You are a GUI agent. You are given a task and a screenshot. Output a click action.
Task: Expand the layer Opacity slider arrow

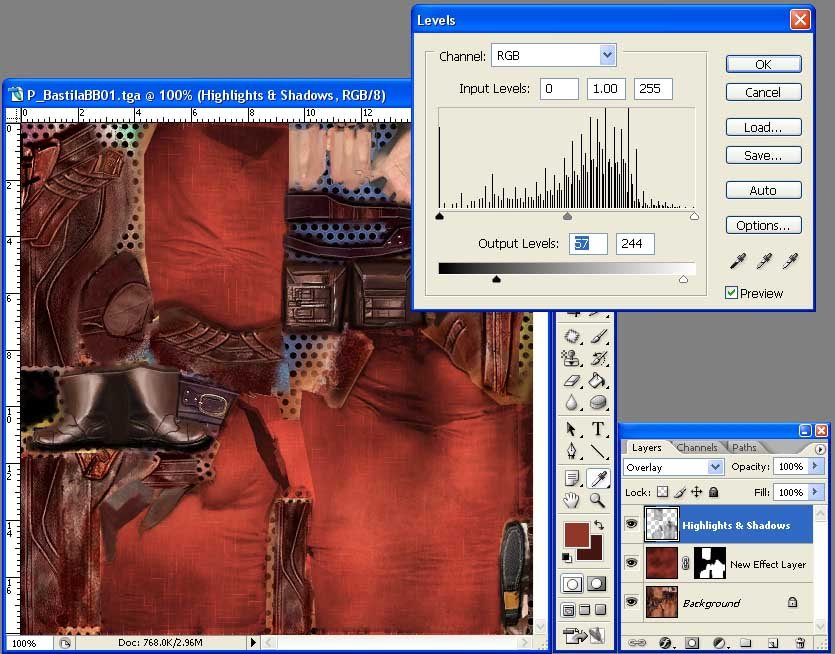(x=816, y=467)
